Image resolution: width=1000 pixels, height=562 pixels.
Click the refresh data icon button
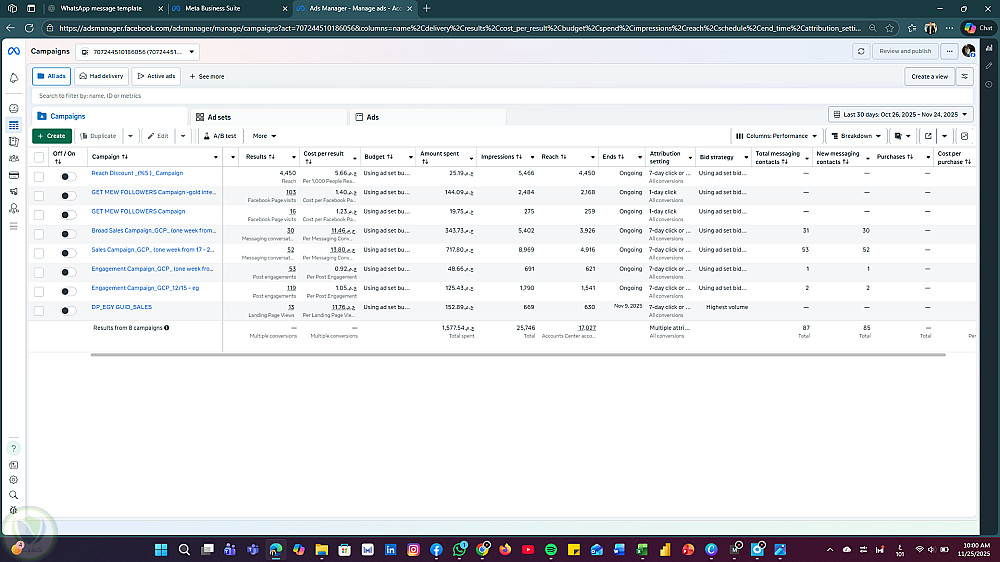(861, 51)
